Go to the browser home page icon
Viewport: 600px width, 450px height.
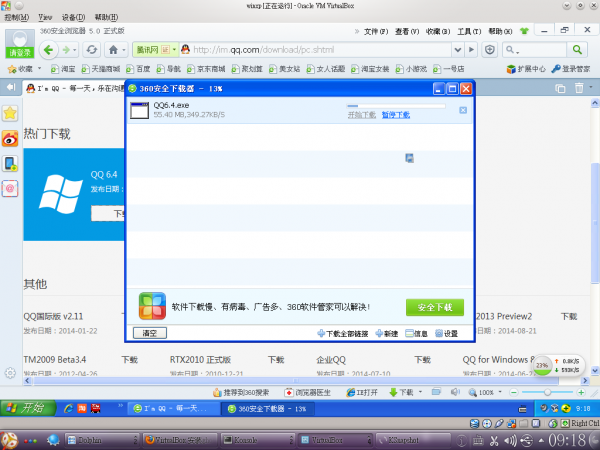(x=113, y=50)
